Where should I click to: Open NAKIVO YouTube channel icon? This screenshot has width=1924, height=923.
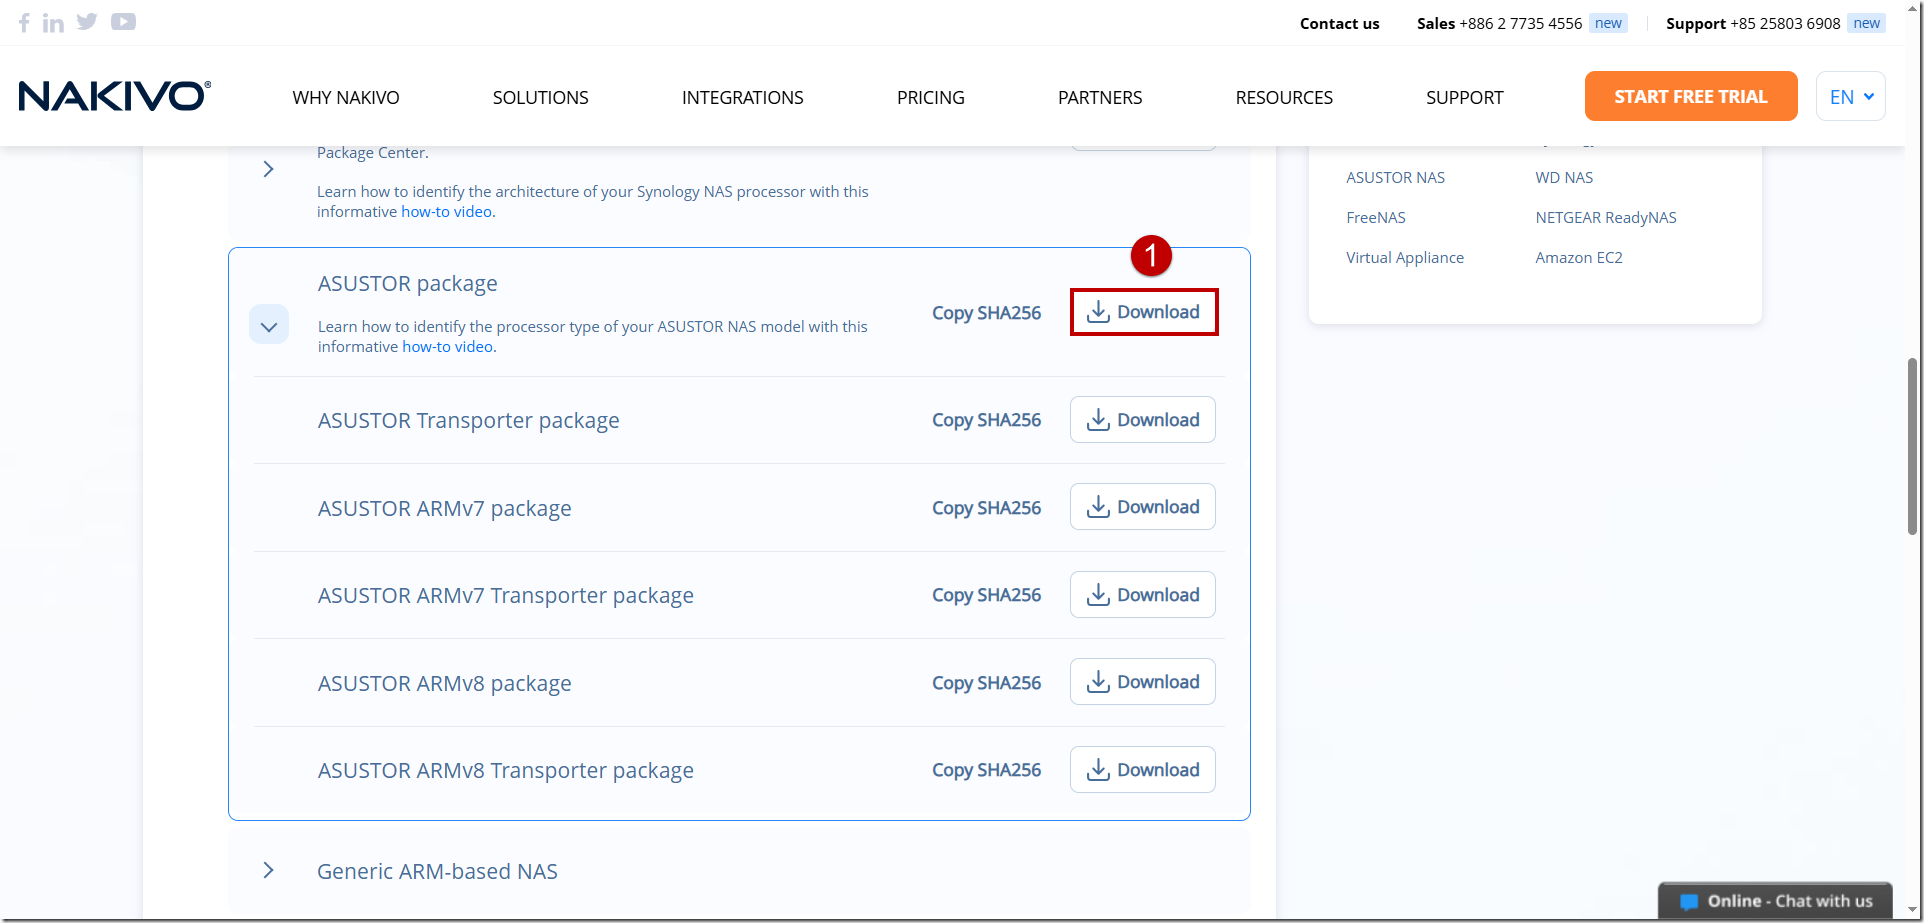click(x=123, y=22)
